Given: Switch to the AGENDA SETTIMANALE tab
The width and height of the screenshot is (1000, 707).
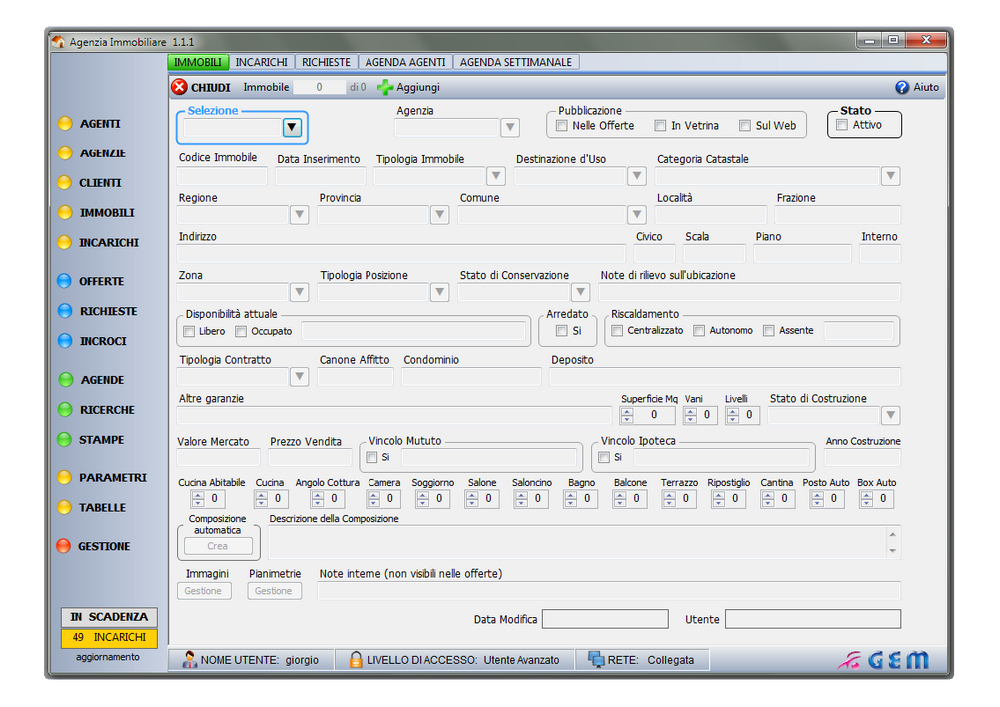Looking at the screenshot, I should pos(516,62).
